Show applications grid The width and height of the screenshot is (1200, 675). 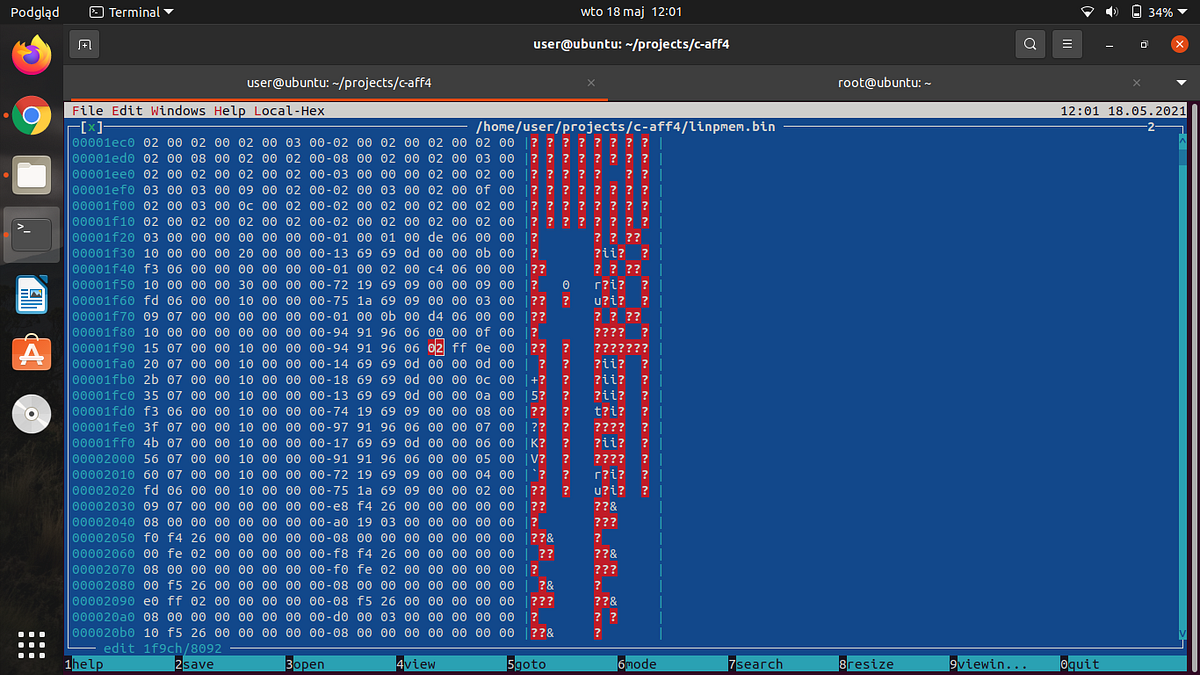pos(32,645)
